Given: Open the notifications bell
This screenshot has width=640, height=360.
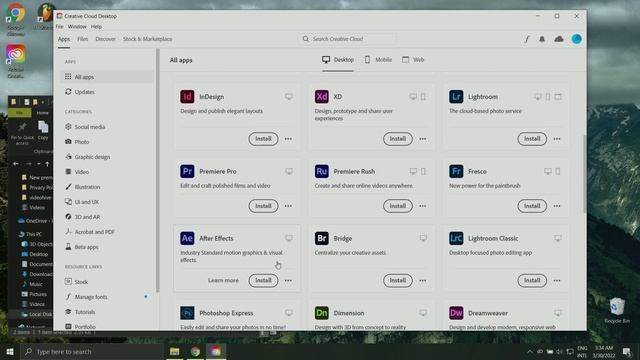Looking at the screenshot, I should 542,39.
